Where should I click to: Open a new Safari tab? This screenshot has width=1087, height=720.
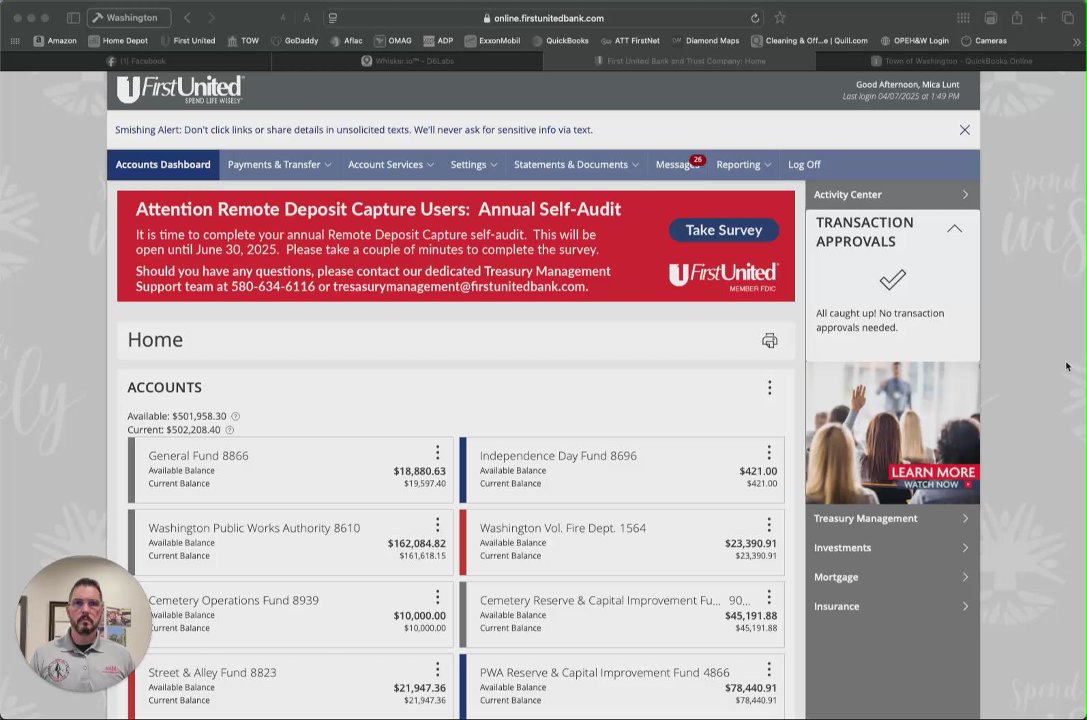point(1041,18)
